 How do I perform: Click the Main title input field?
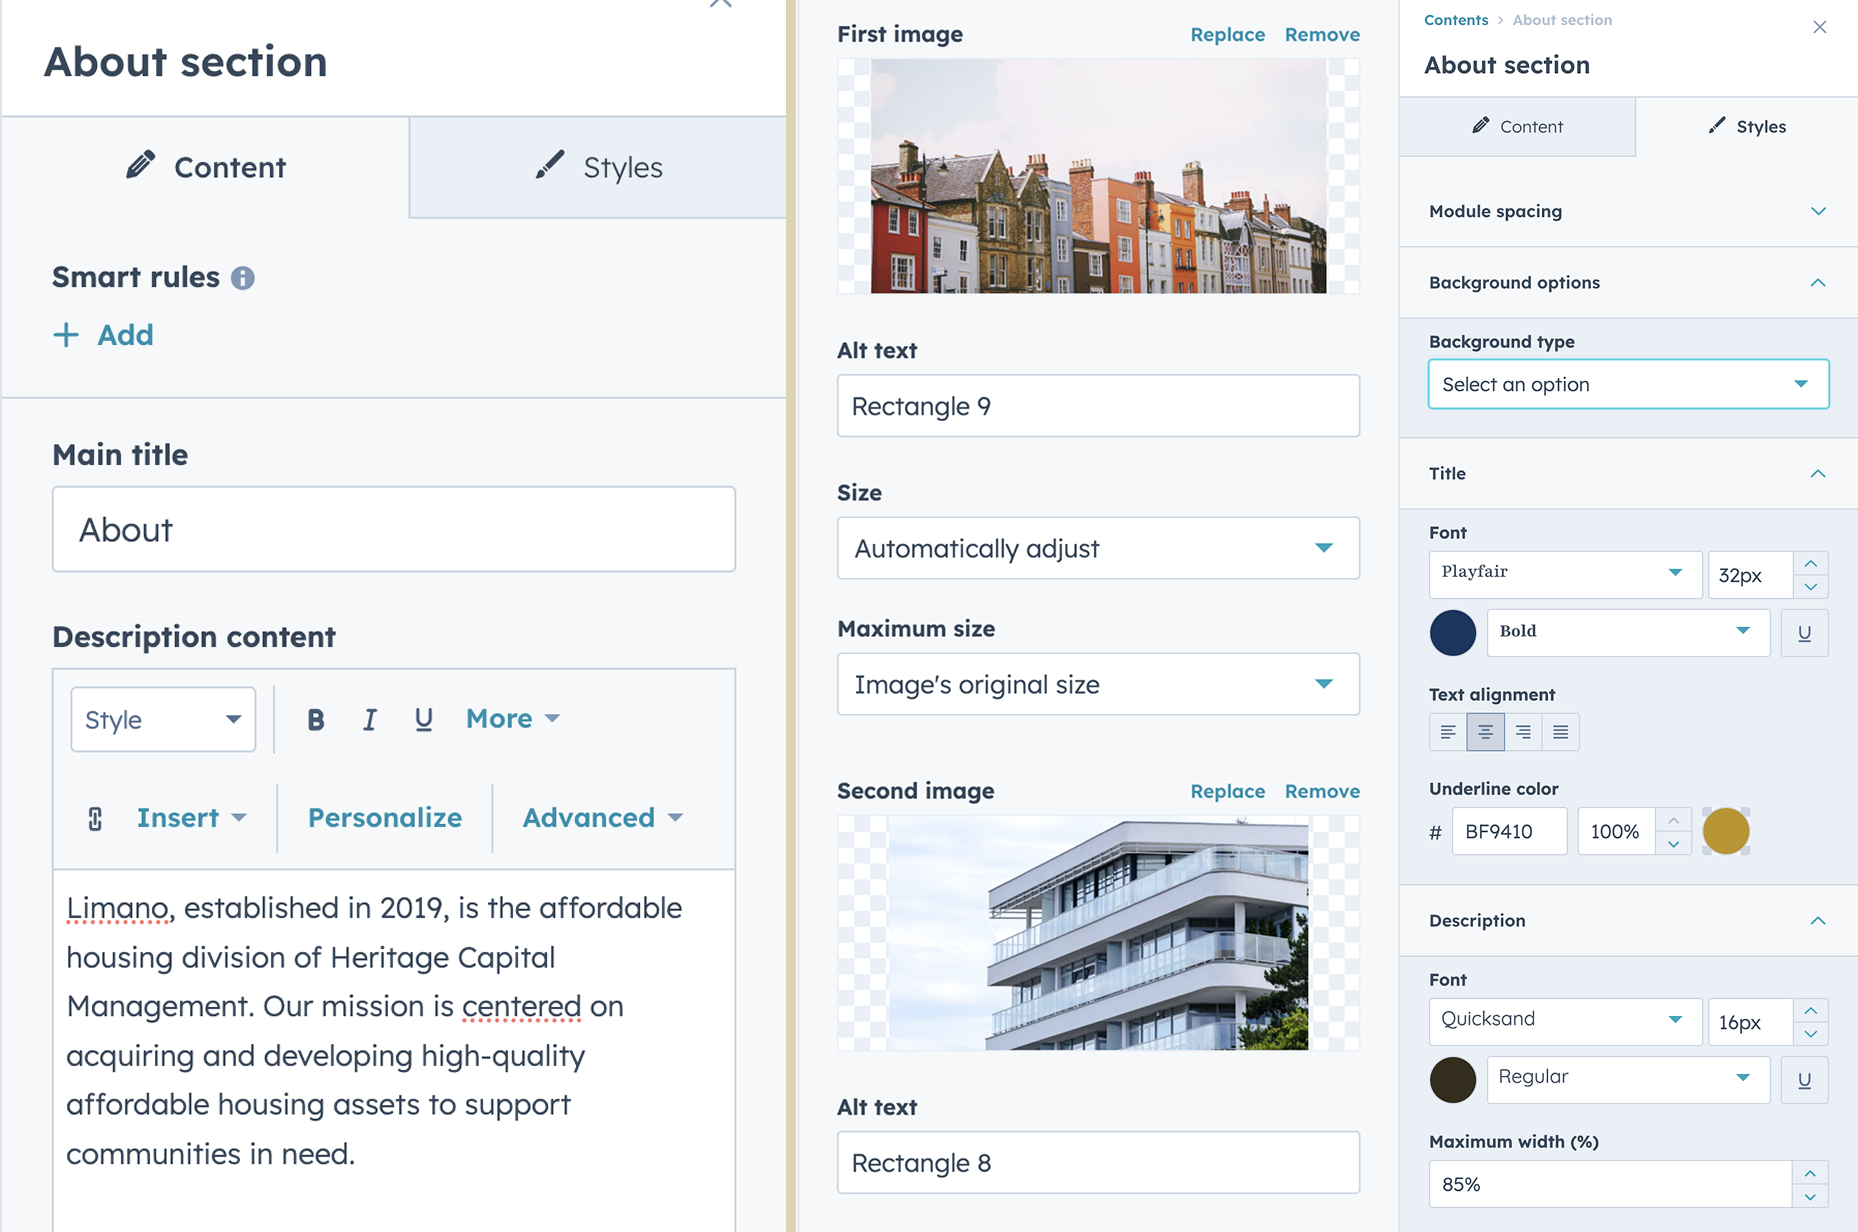click(394, 529)
